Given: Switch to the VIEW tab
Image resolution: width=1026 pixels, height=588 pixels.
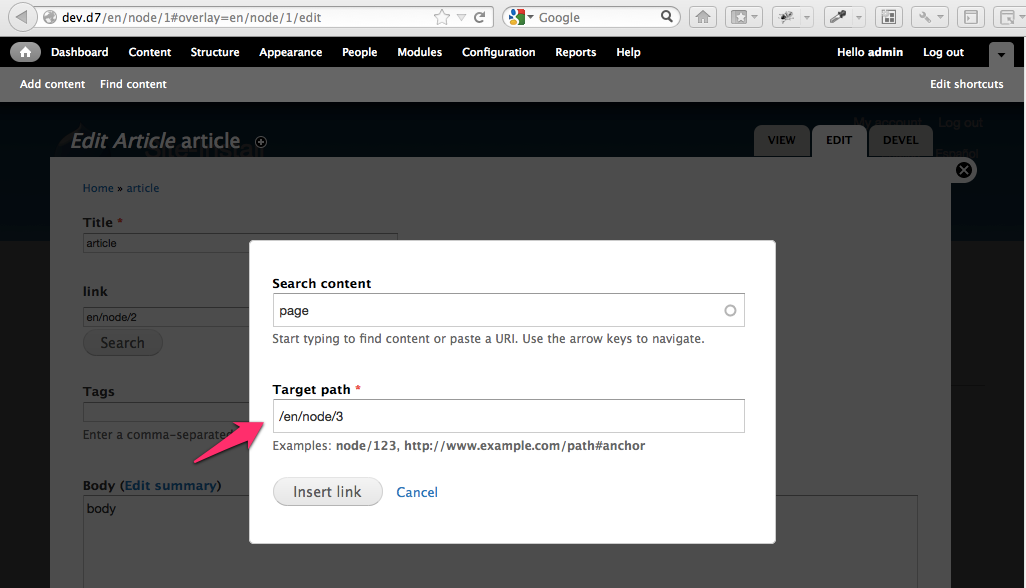Looking at the screenshot, I should (781, 141).
